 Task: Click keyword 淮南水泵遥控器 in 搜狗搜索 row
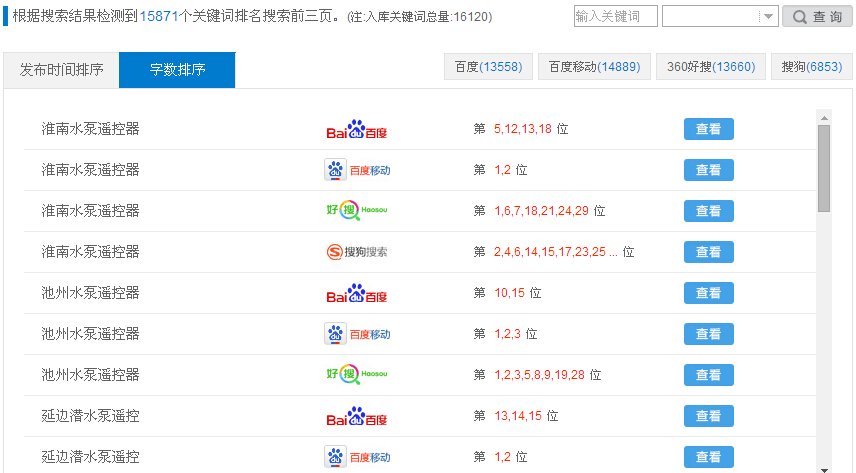pyautogui.click(x=91, y=252)
